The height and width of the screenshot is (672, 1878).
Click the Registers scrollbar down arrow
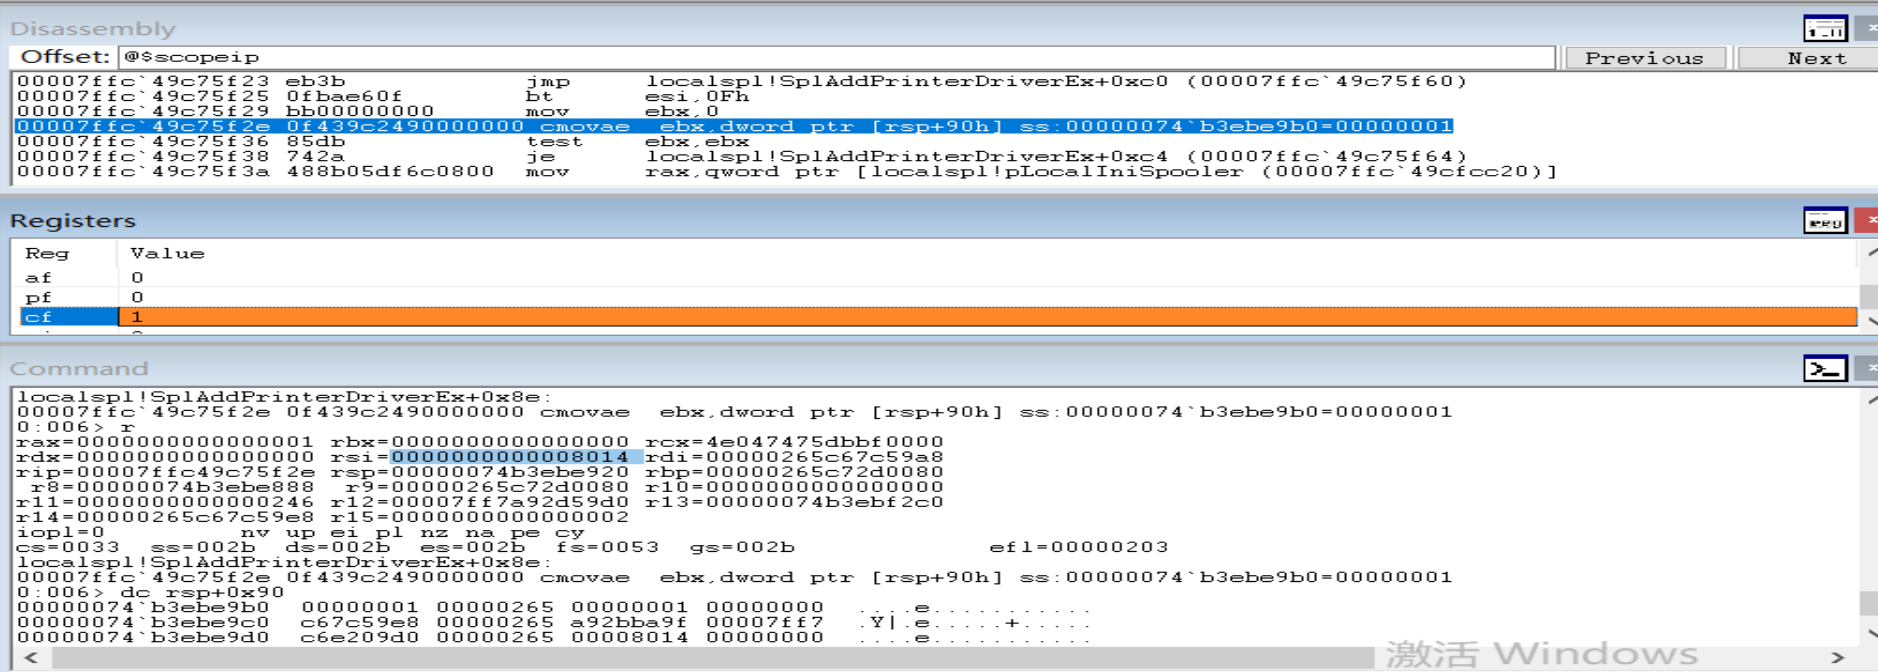point(1869,321)
